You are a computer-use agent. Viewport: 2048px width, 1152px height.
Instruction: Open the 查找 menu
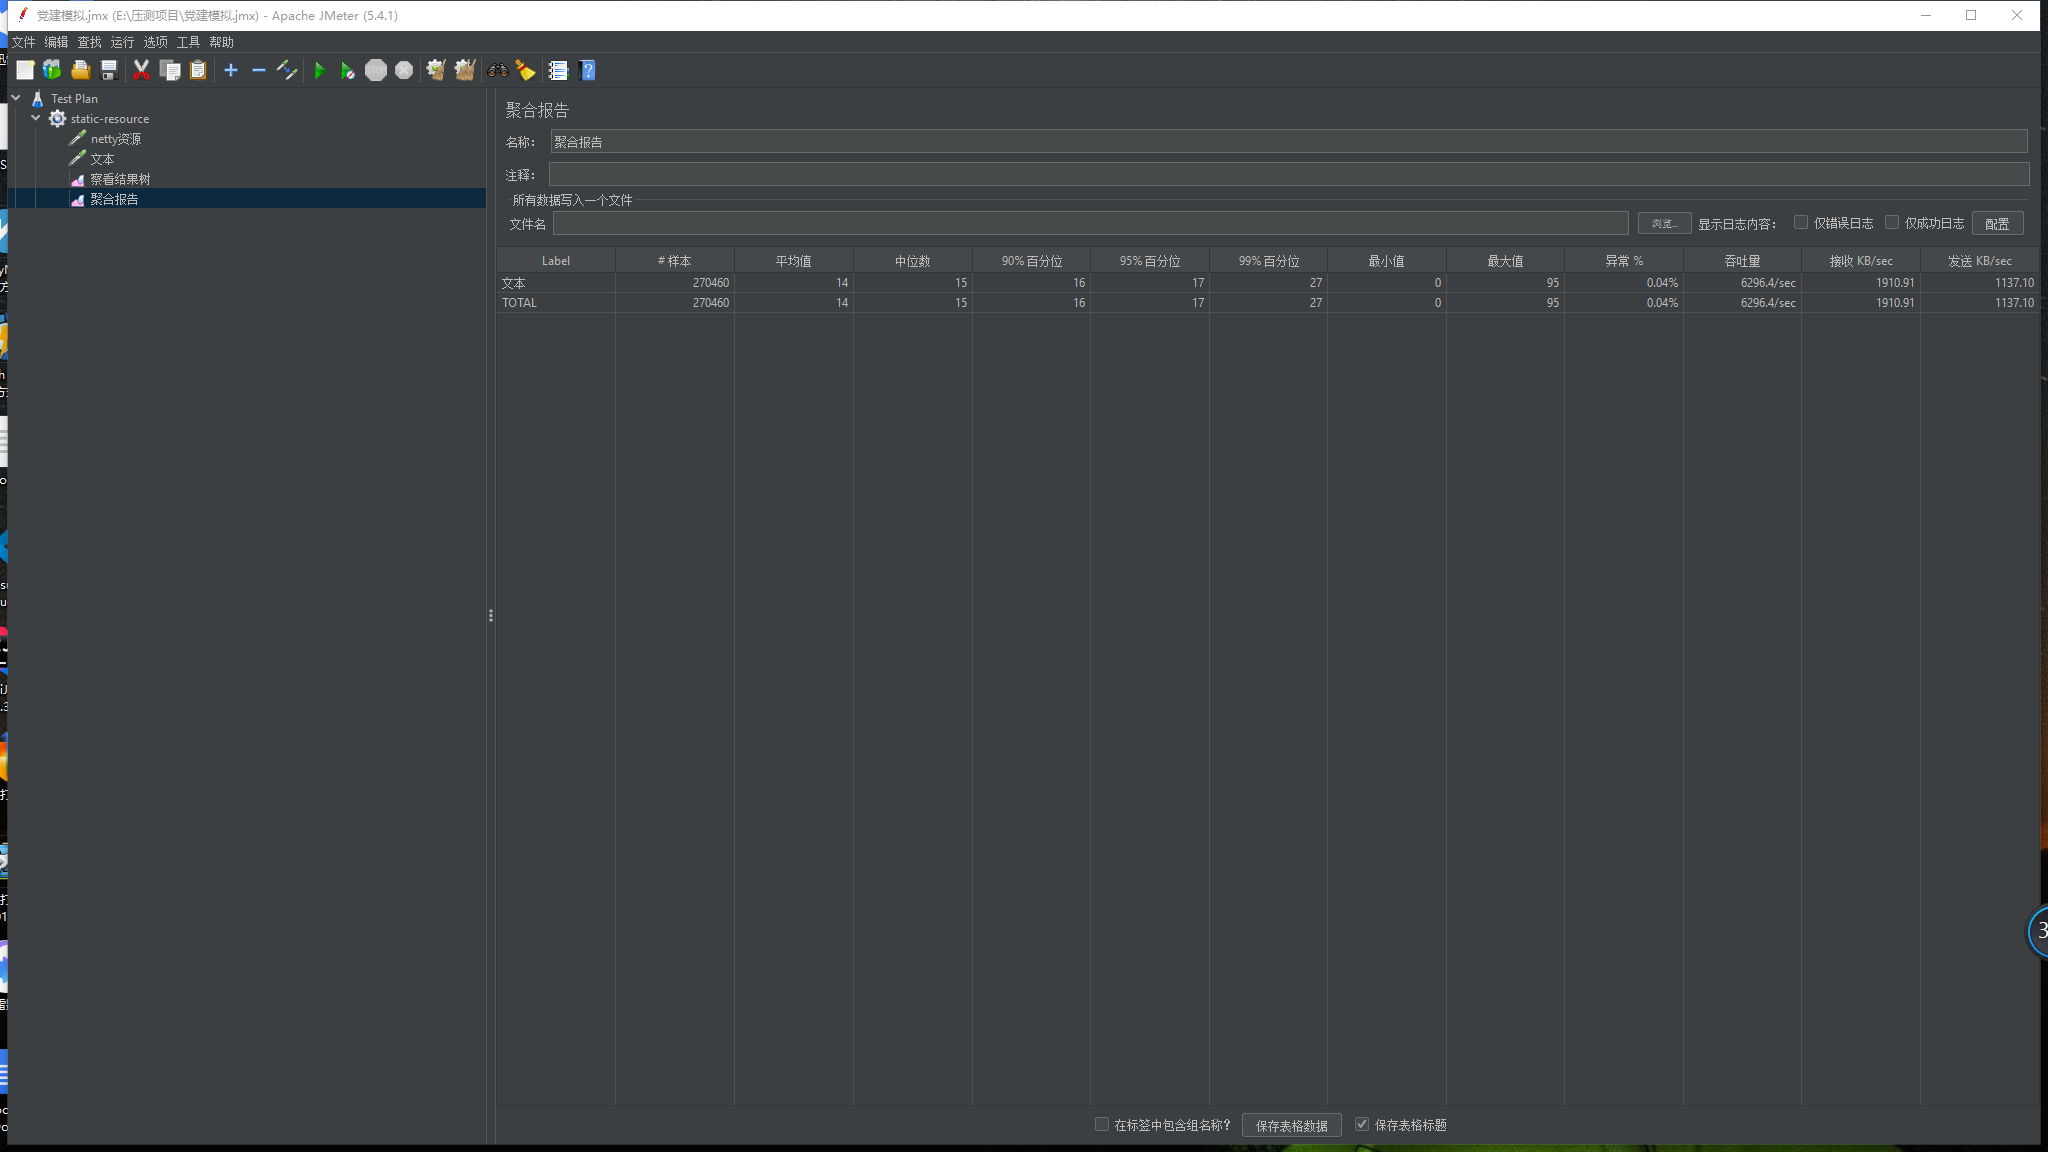(89, 42)
